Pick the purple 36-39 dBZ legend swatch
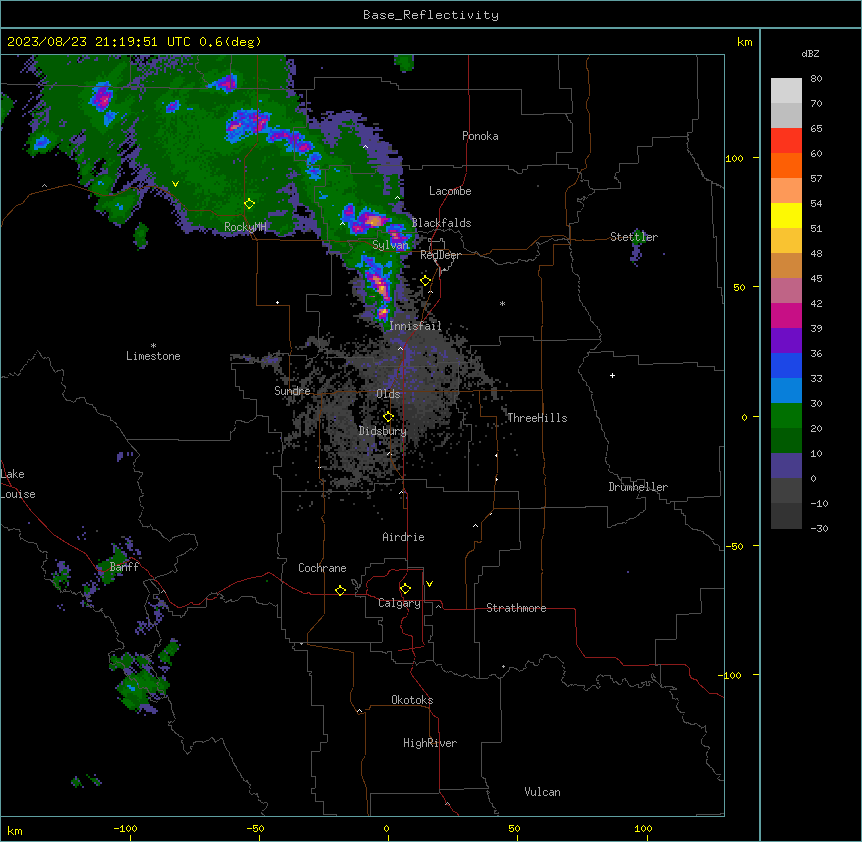Image resolution: width=862 pixels, height=842 pixels. 786,341
